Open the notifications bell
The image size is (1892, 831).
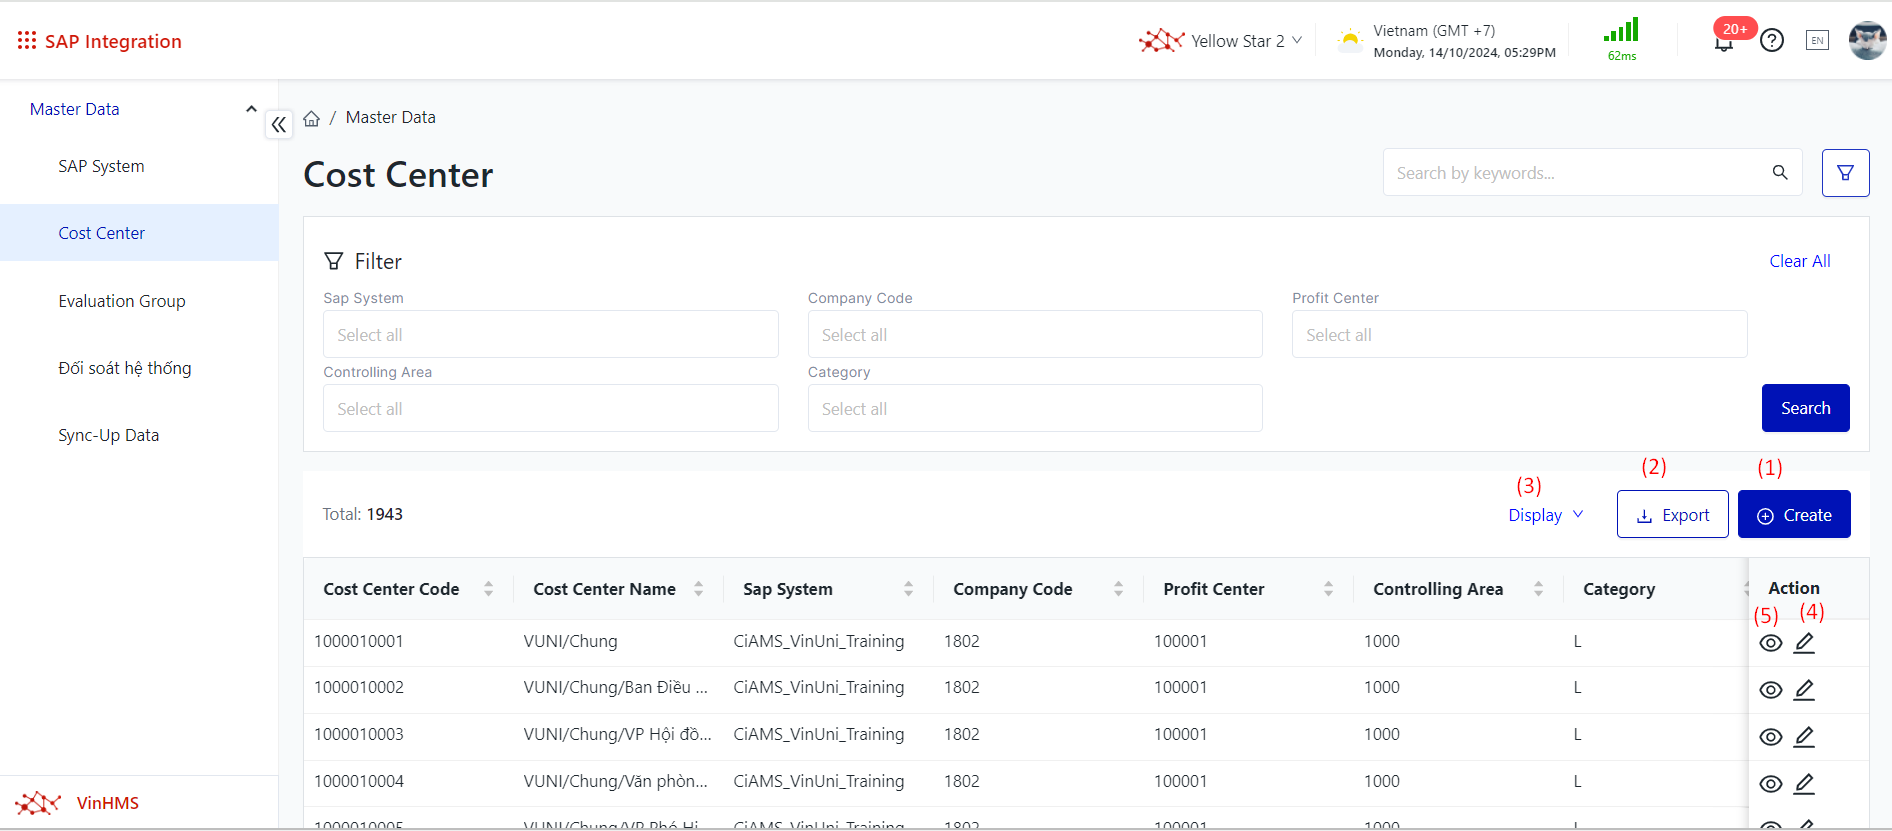coord(1724,43)
